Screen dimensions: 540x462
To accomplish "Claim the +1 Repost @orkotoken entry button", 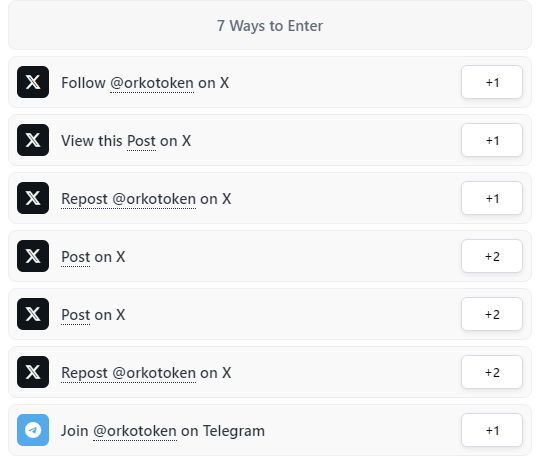I will [492, 198].
